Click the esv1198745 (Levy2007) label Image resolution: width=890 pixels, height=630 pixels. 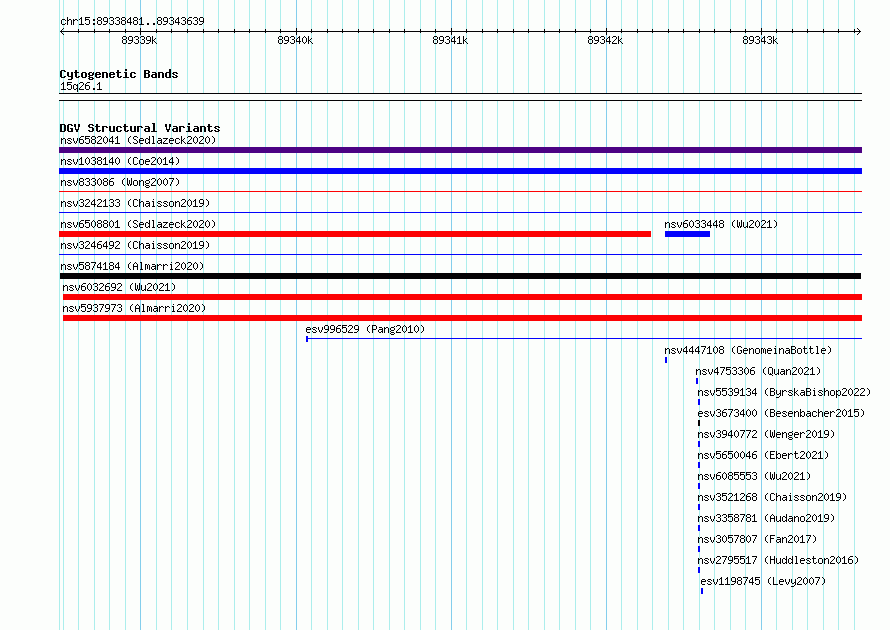pos(763,581)
